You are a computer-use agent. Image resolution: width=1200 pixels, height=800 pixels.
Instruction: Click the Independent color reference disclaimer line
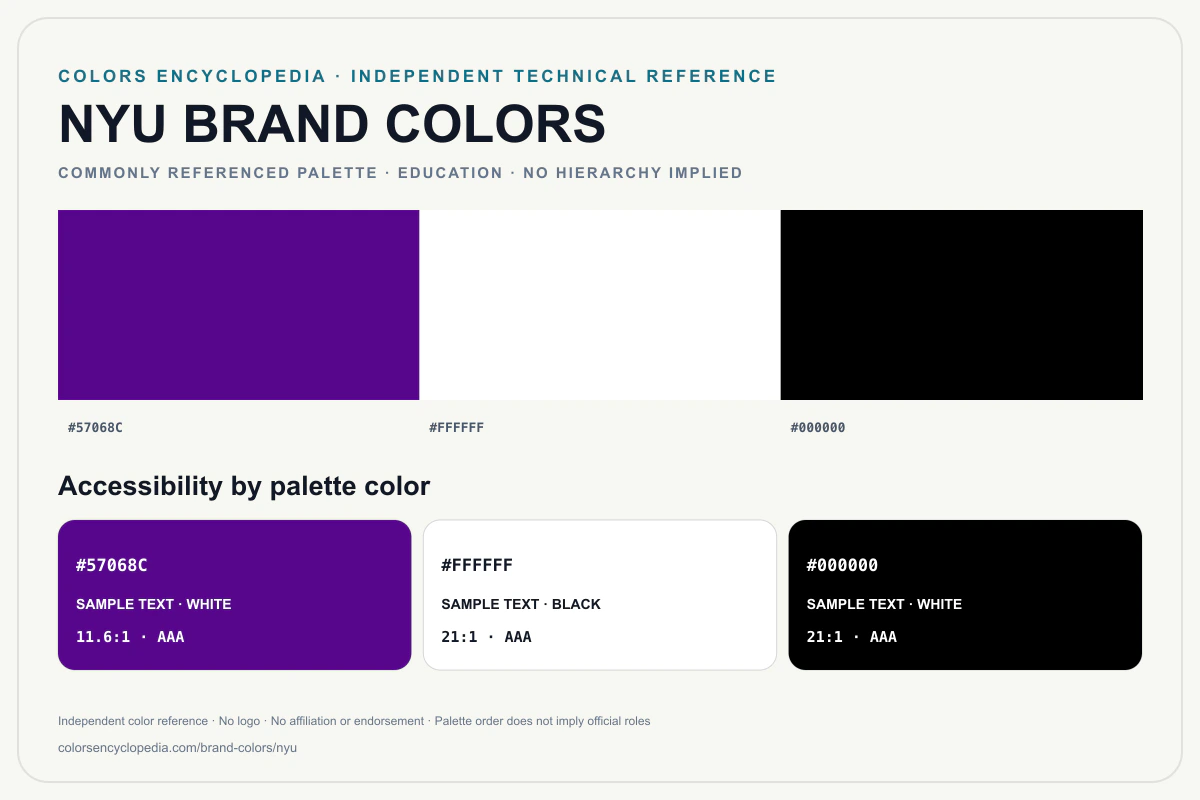click(x=354, y=721)
